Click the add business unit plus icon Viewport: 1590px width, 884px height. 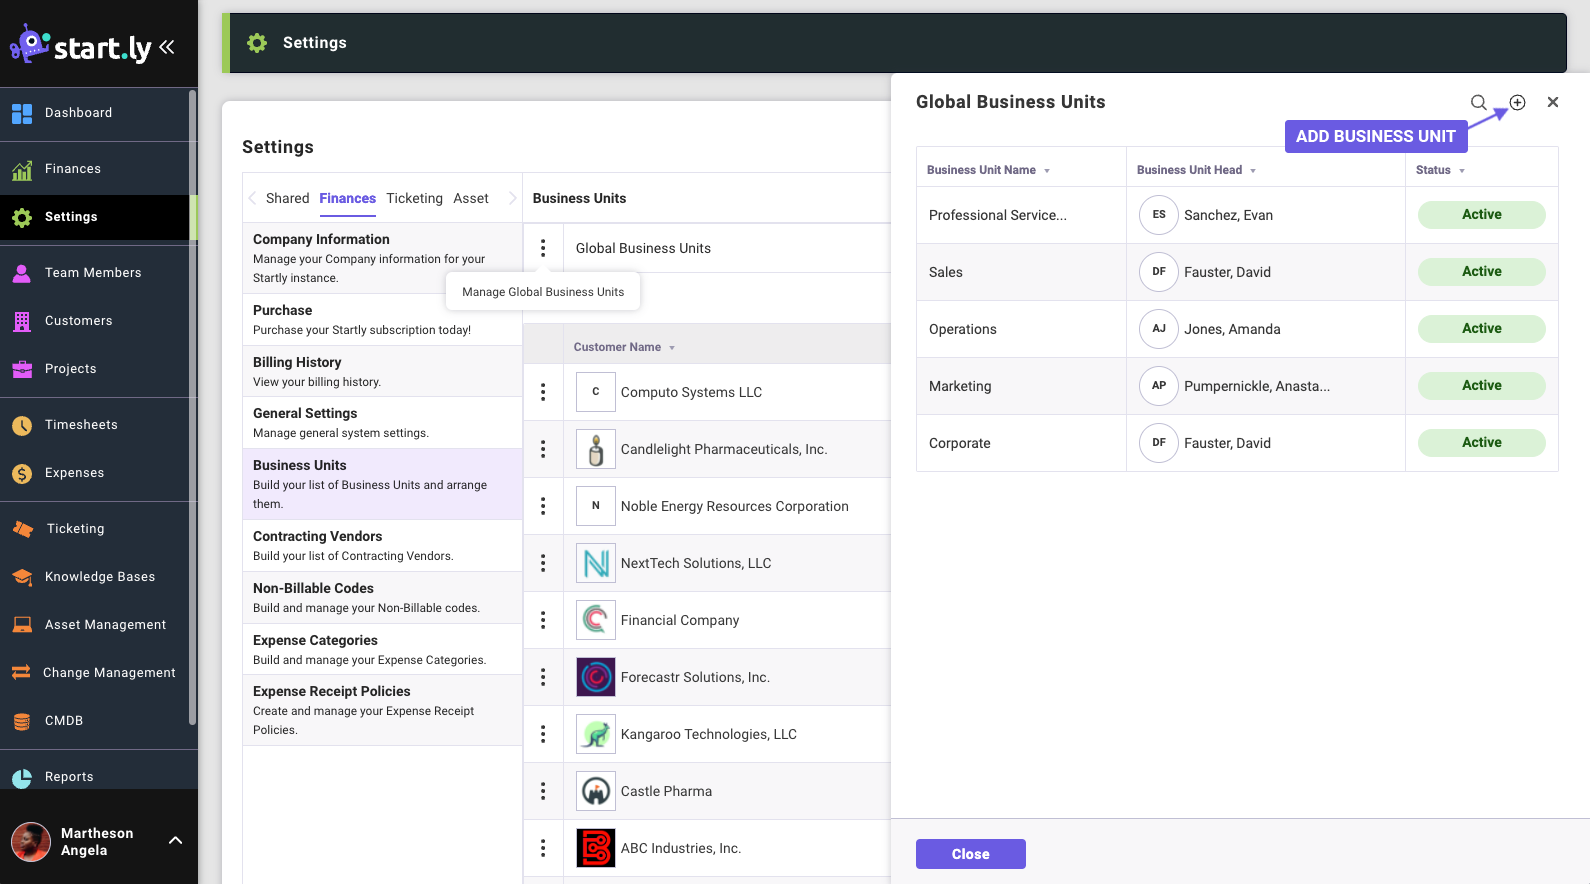click(x=1517, y=102)
